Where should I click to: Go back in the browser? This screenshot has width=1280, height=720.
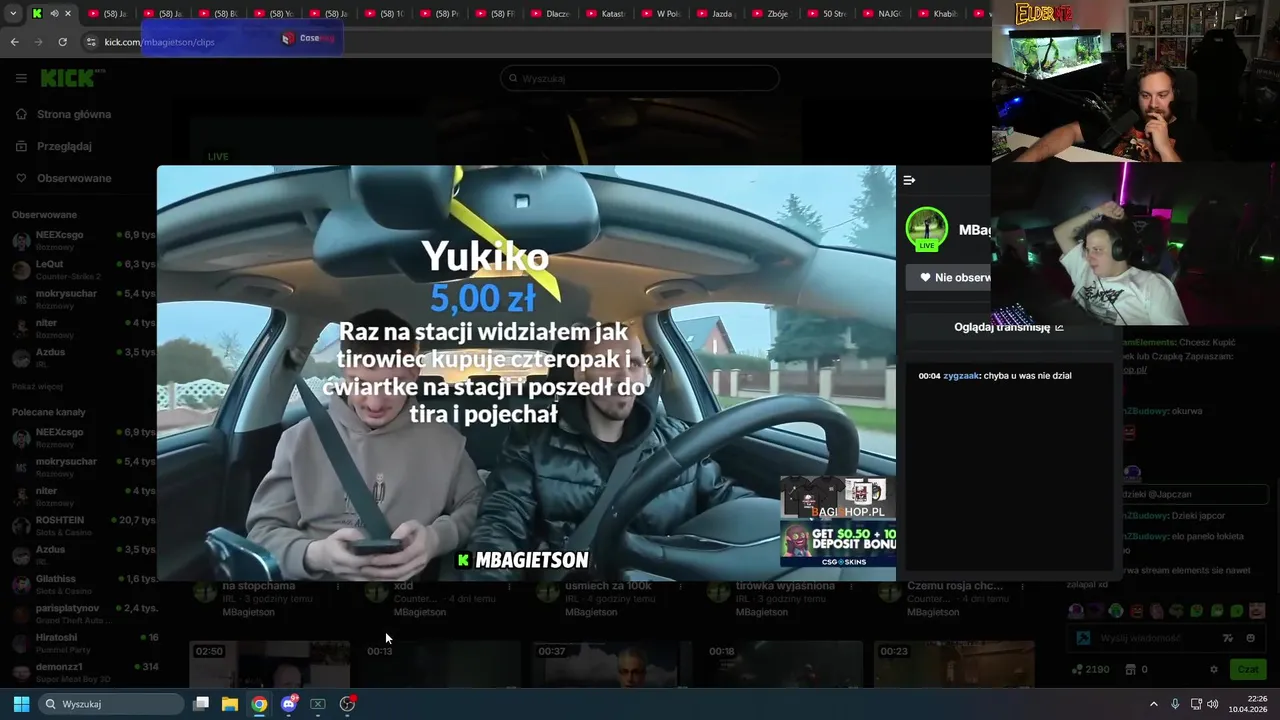click(14, 42)
